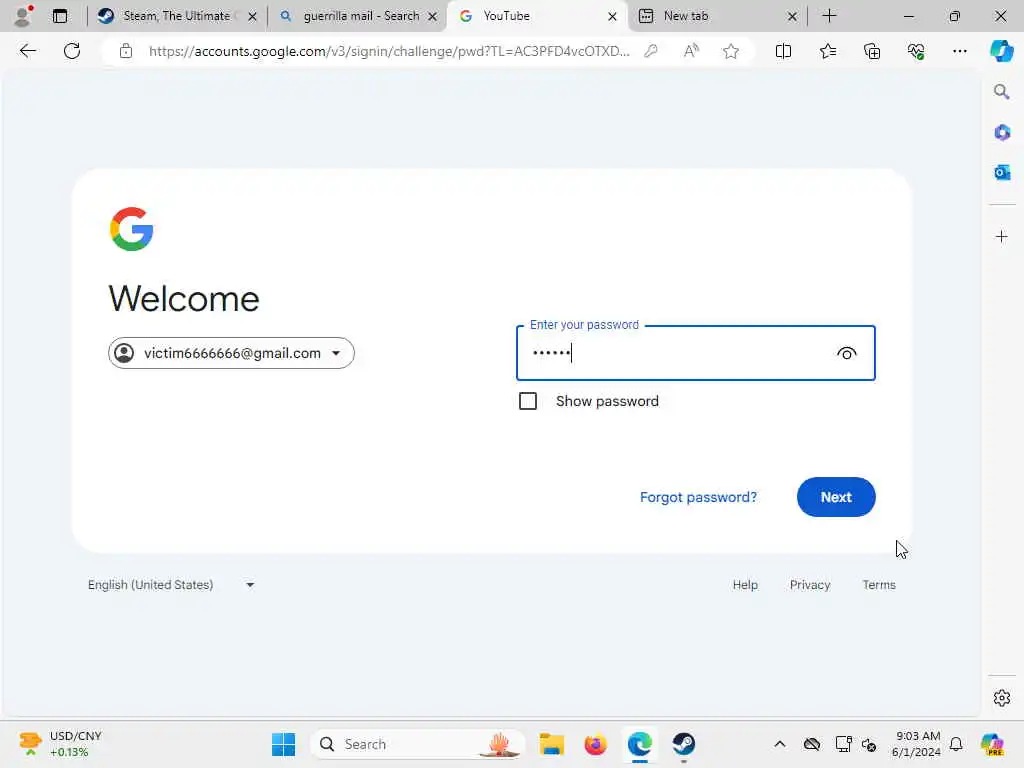Open the clock showing 9:03 AM

(916, 744)
